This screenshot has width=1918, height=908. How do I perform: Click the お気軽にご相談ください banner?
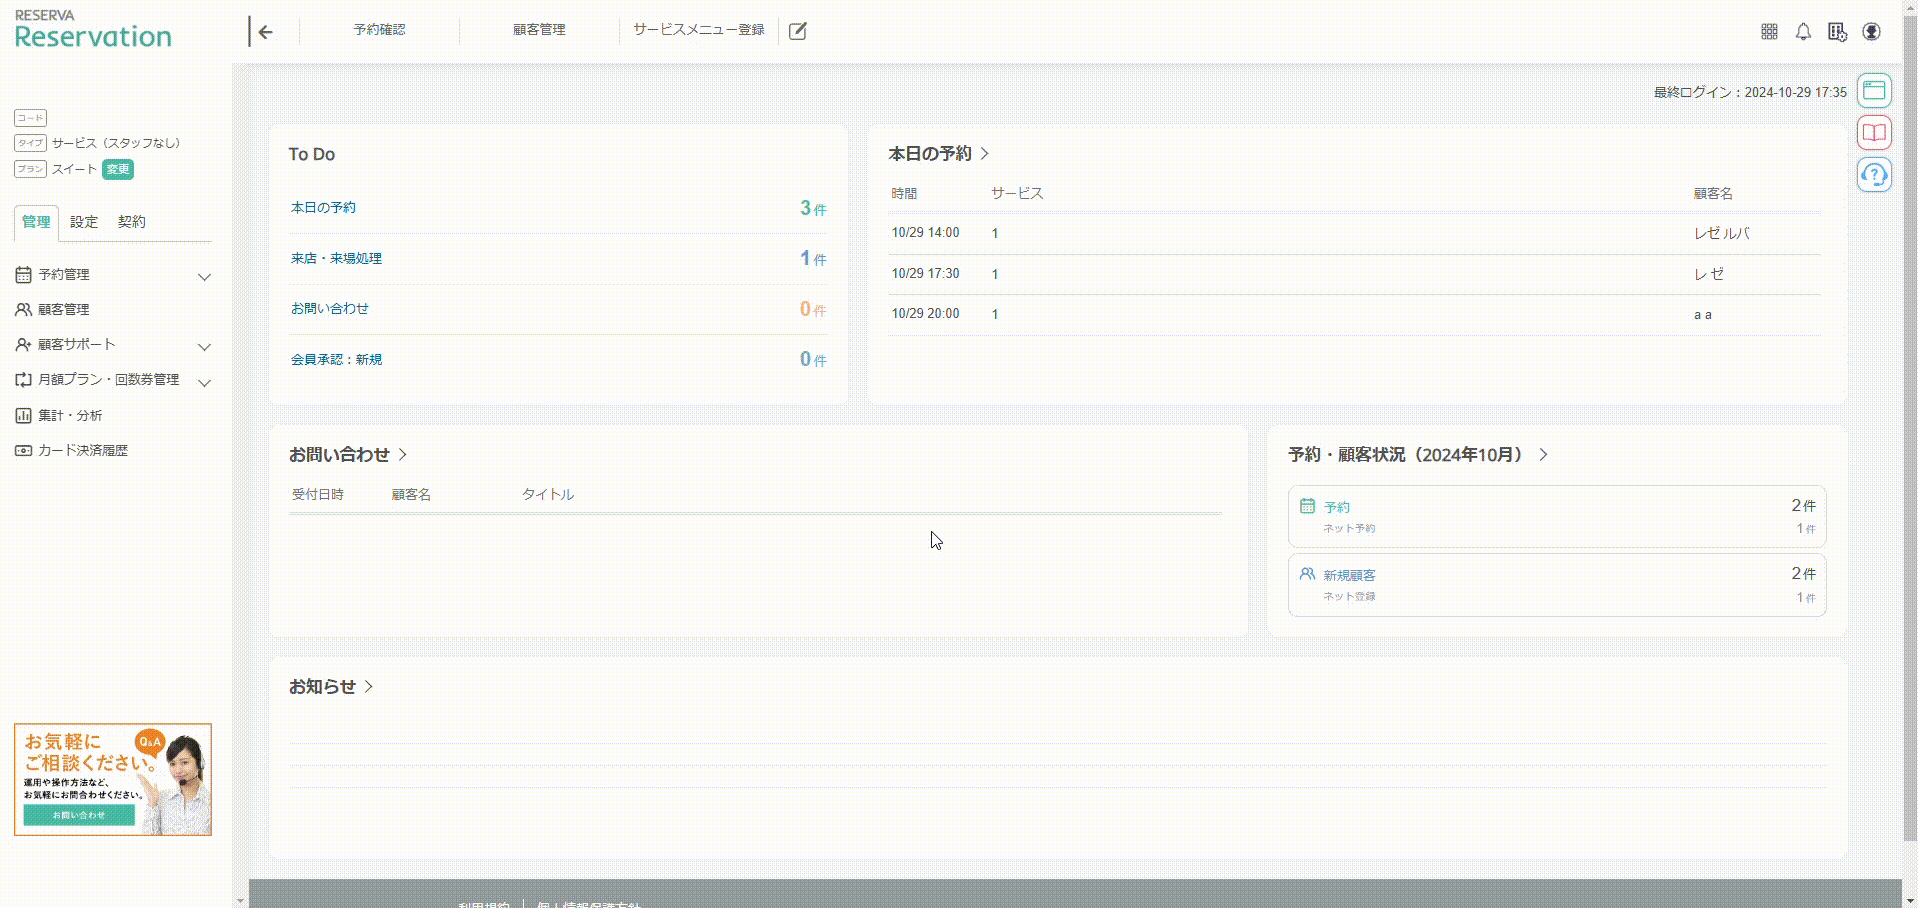click(113, 780)
